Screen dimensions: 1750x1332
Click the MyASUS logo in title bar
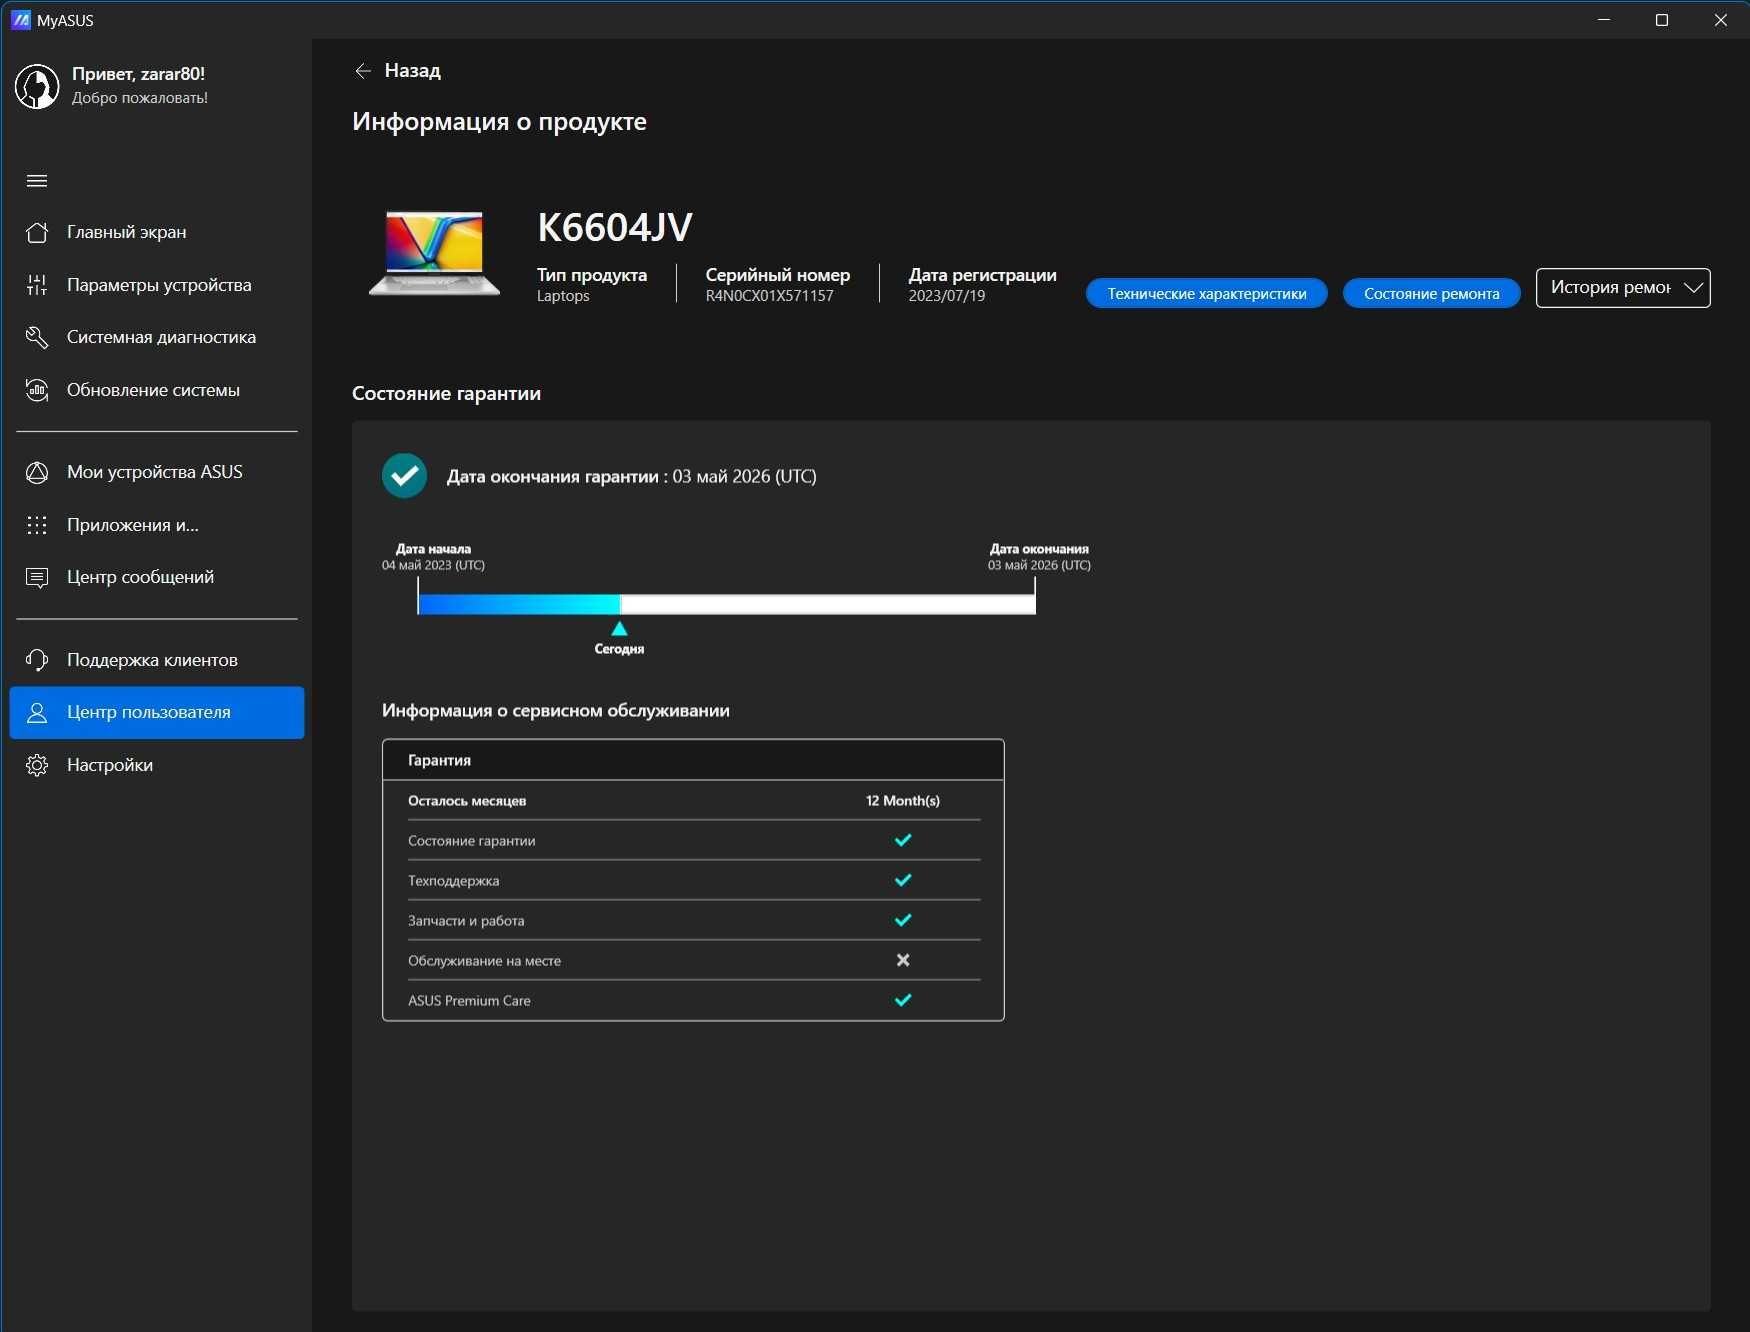click(20, 20)
